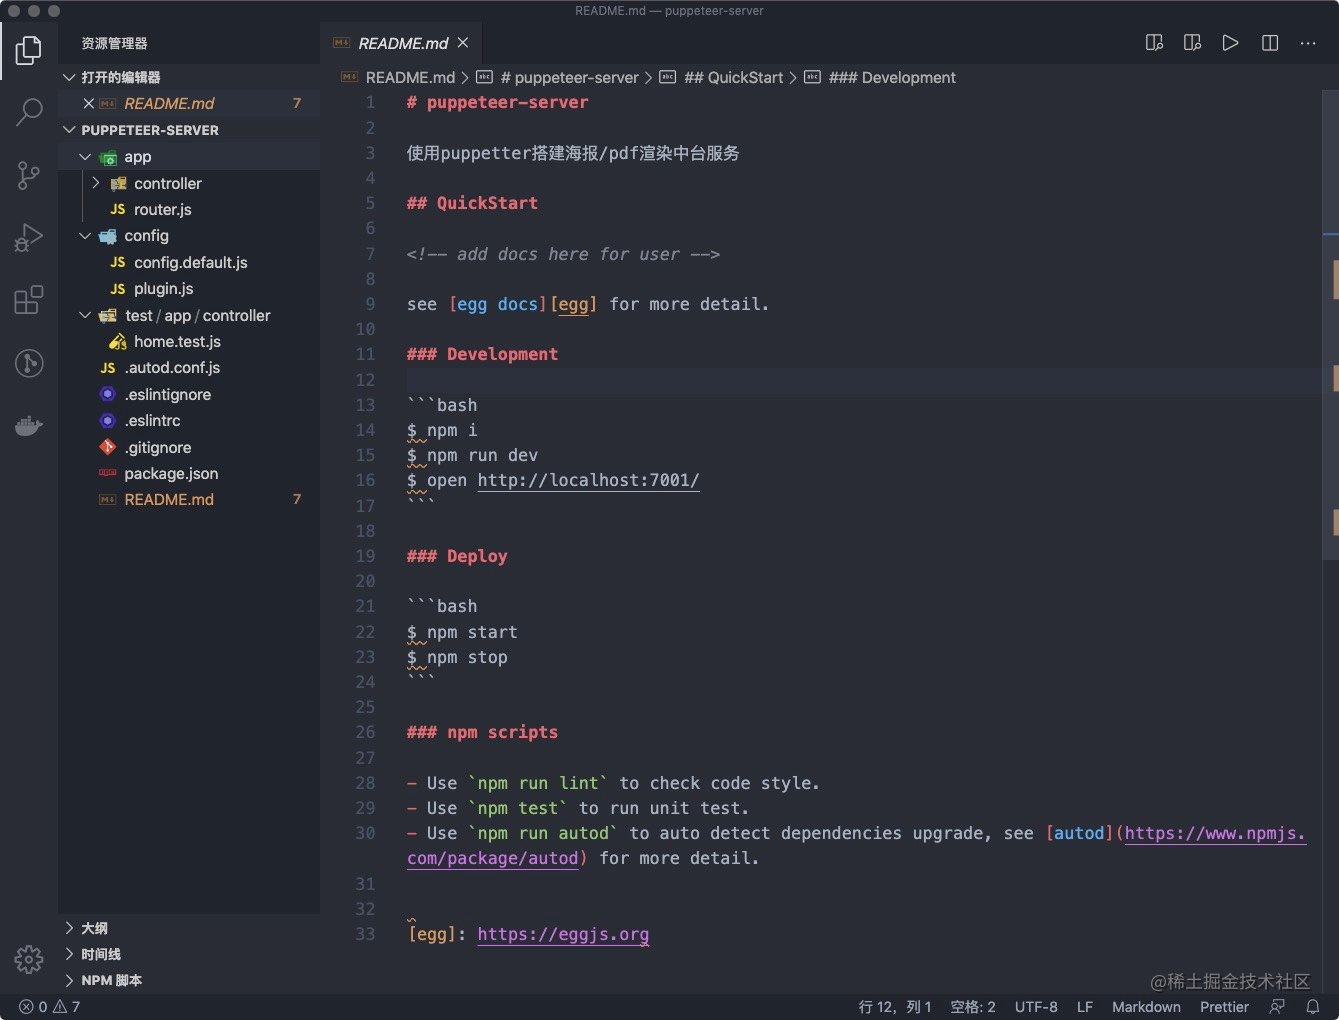Open the Run and Debug view
This screenshot has width=1339, height=1020.
click(29, 237)
